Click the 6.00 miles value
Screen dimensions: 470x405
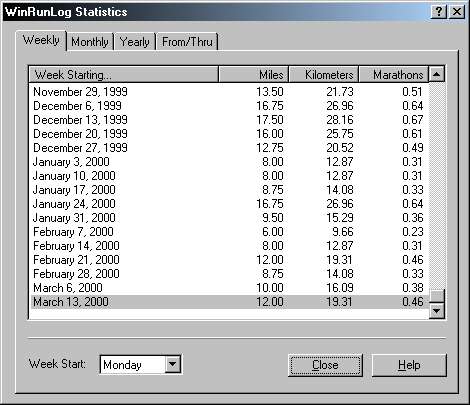tap(273, 232)
